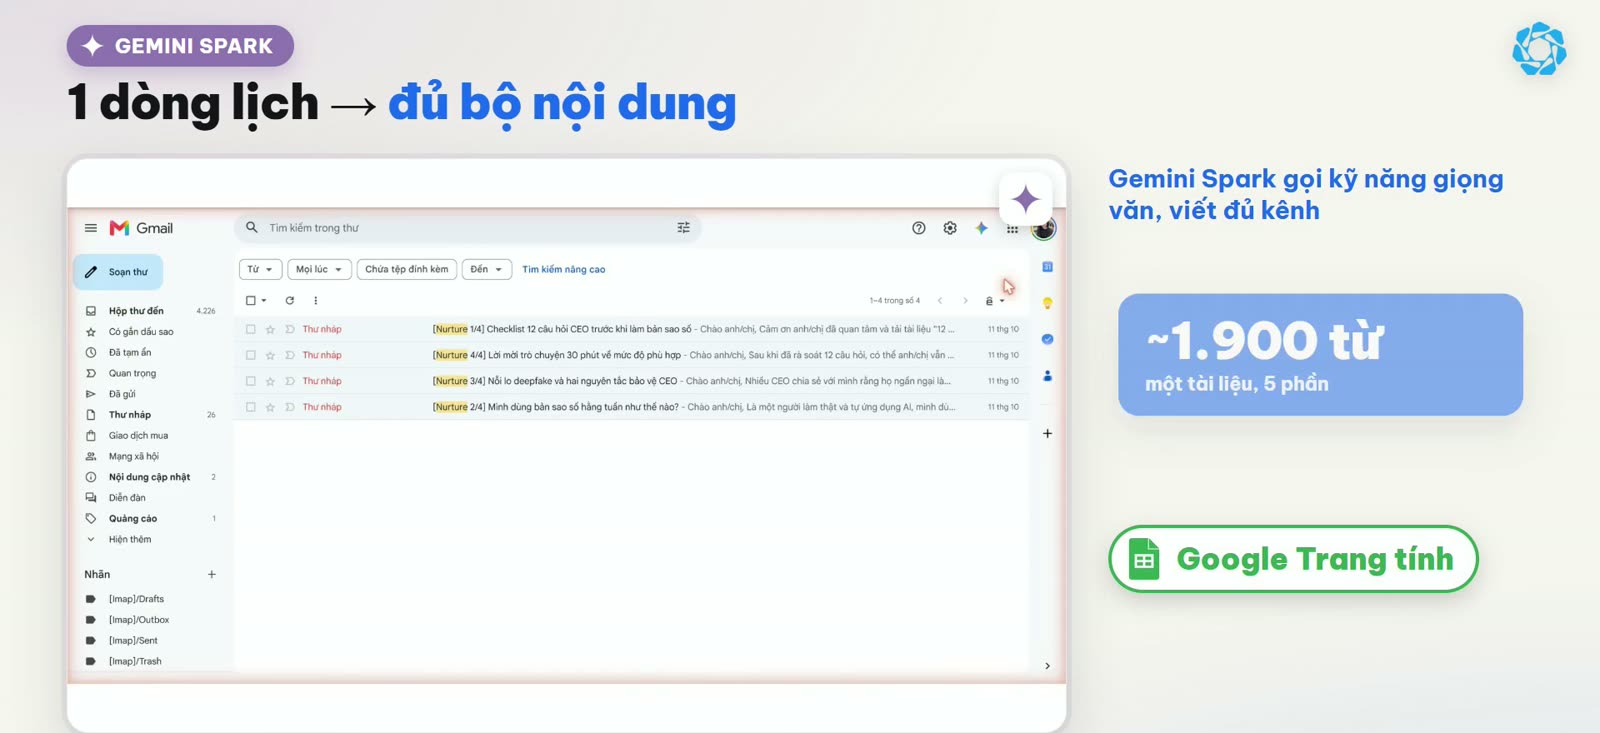Open Contacts side panel icon
The image size is (1600, 733).
[1047, 376]
